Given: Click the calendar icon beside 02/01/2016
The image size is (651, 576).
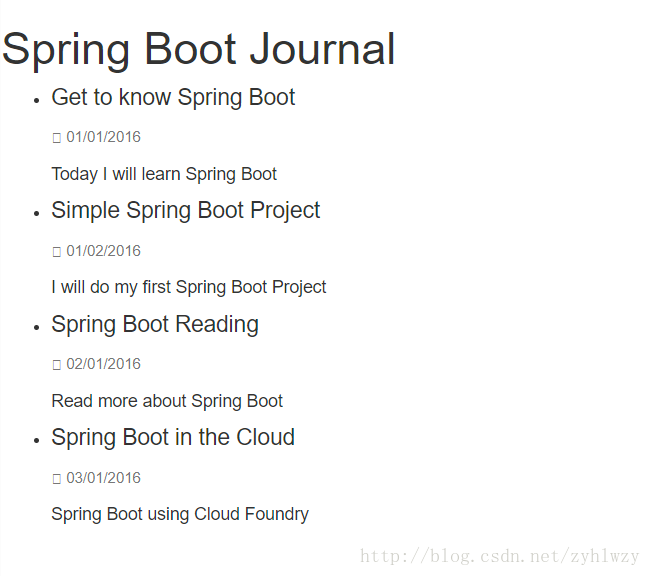Looking at the screenshot, I should pos(57,365).
